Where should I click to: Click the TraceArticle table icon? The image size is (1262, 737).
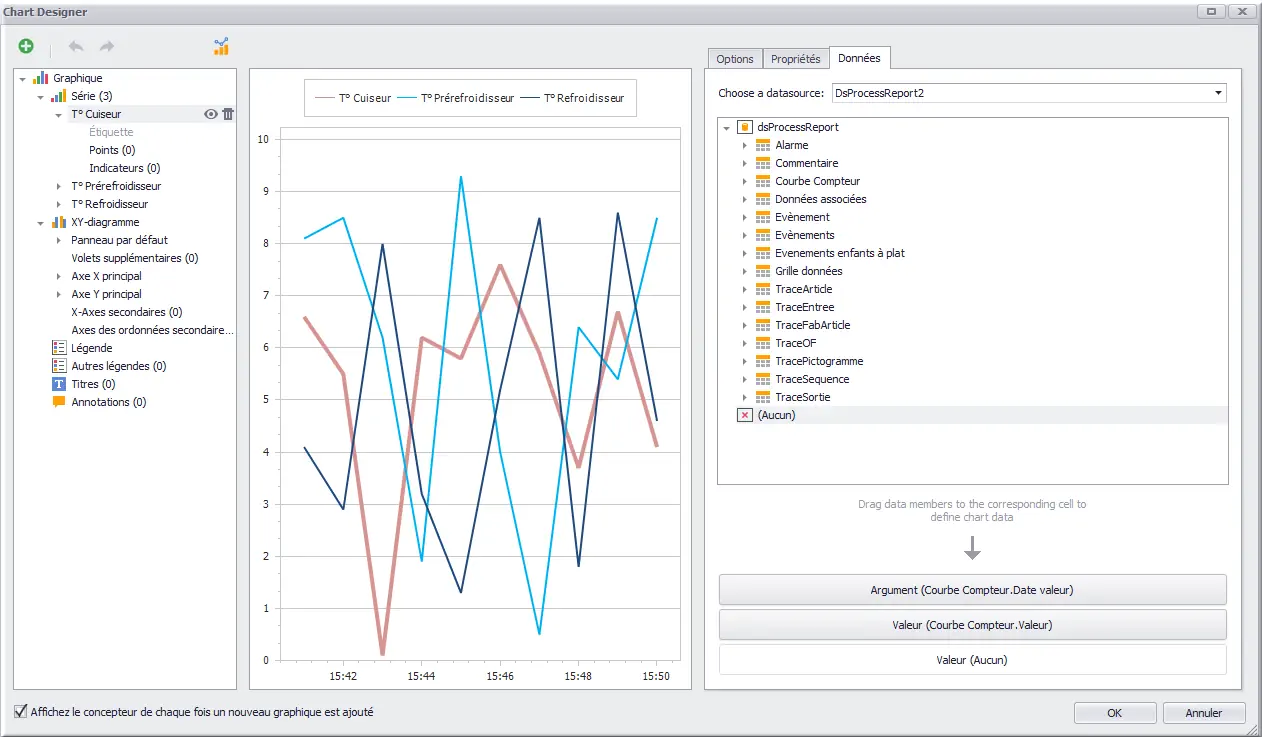click(x=763, y=289)
